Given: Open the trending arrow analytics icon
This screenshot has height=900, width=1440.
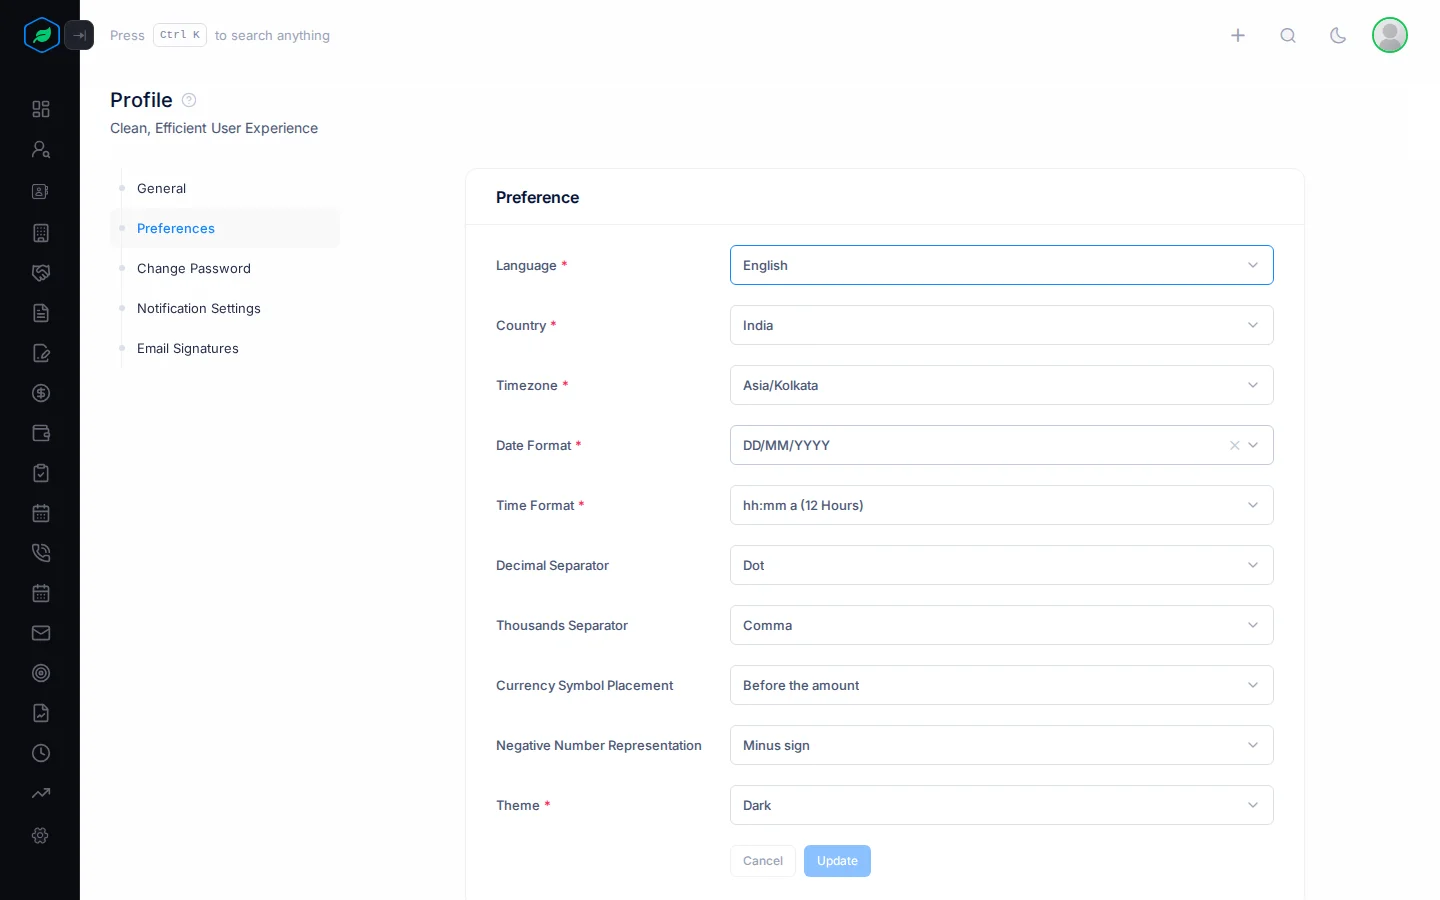Looking at the screenshot, I should point(41,793).
